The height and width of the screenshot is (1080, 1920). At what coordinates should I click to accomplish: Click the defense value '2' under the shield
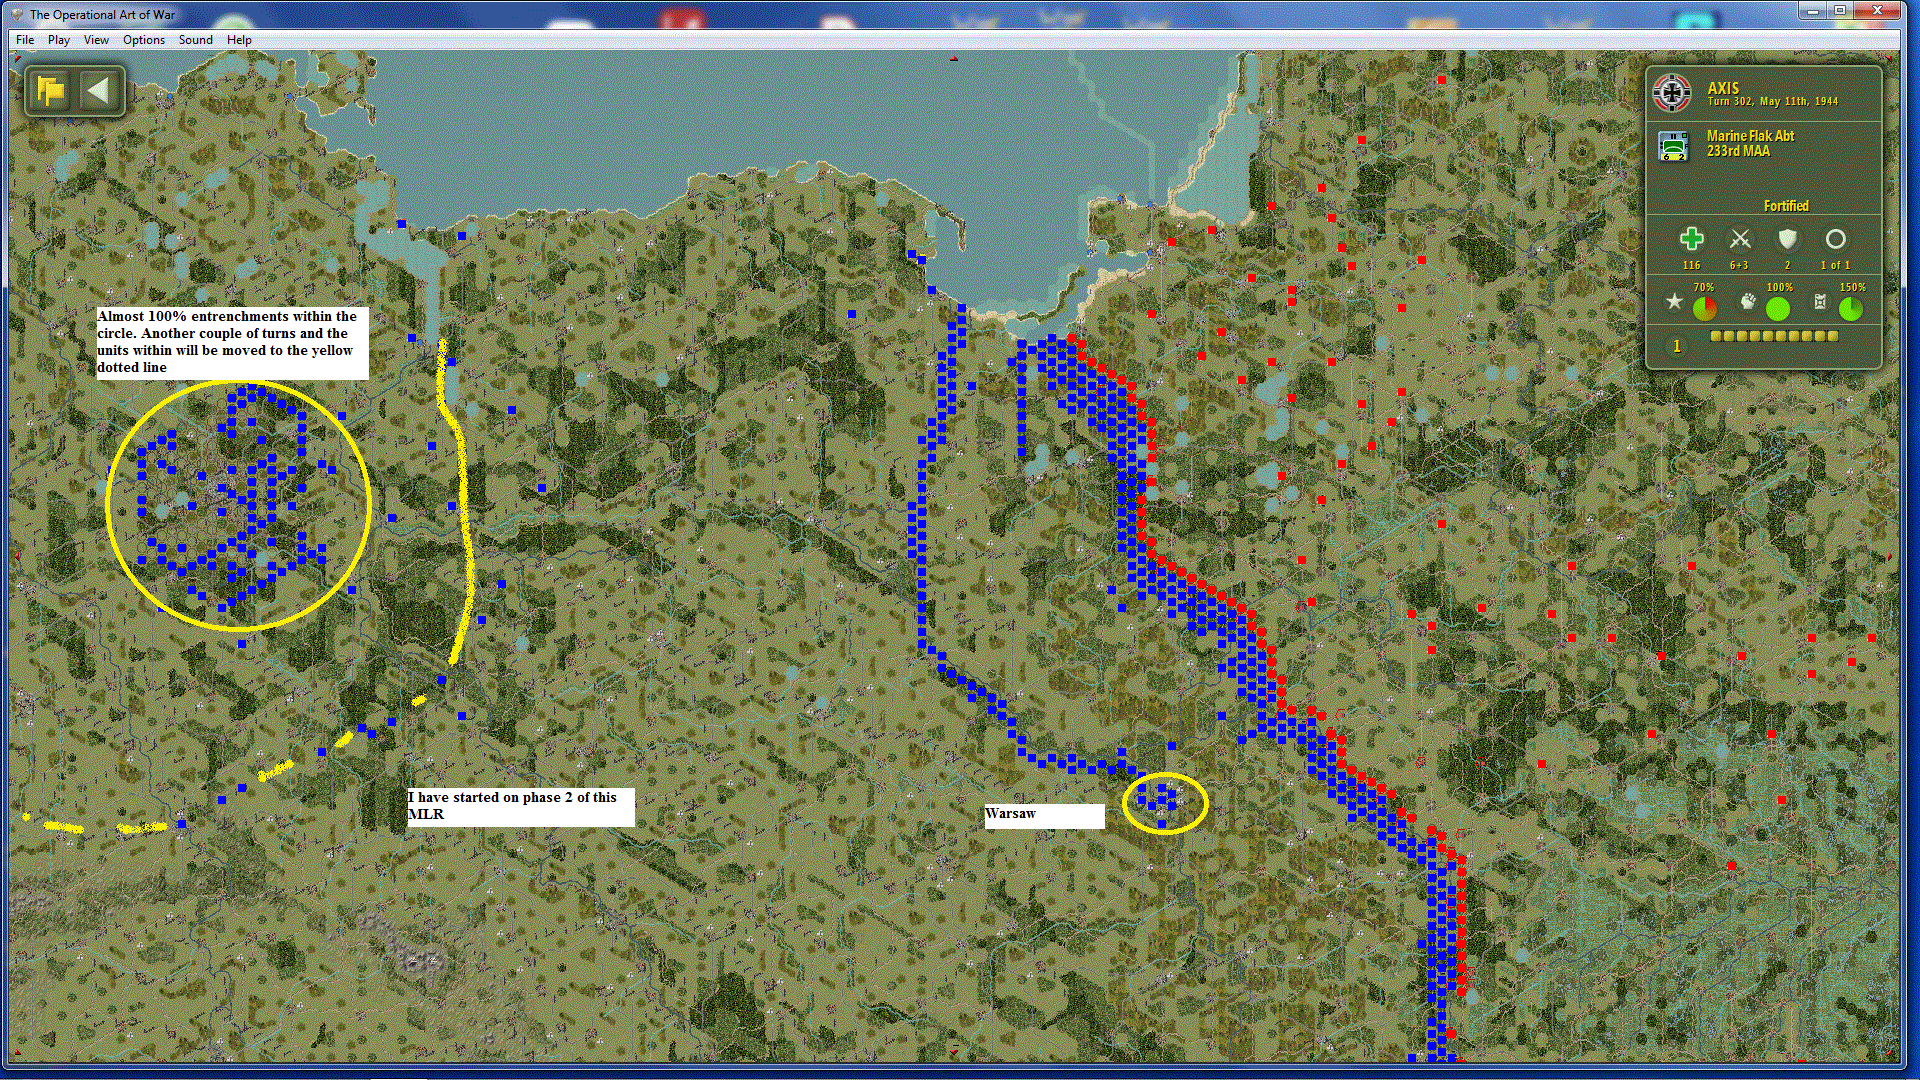(x=1788, y=265)
